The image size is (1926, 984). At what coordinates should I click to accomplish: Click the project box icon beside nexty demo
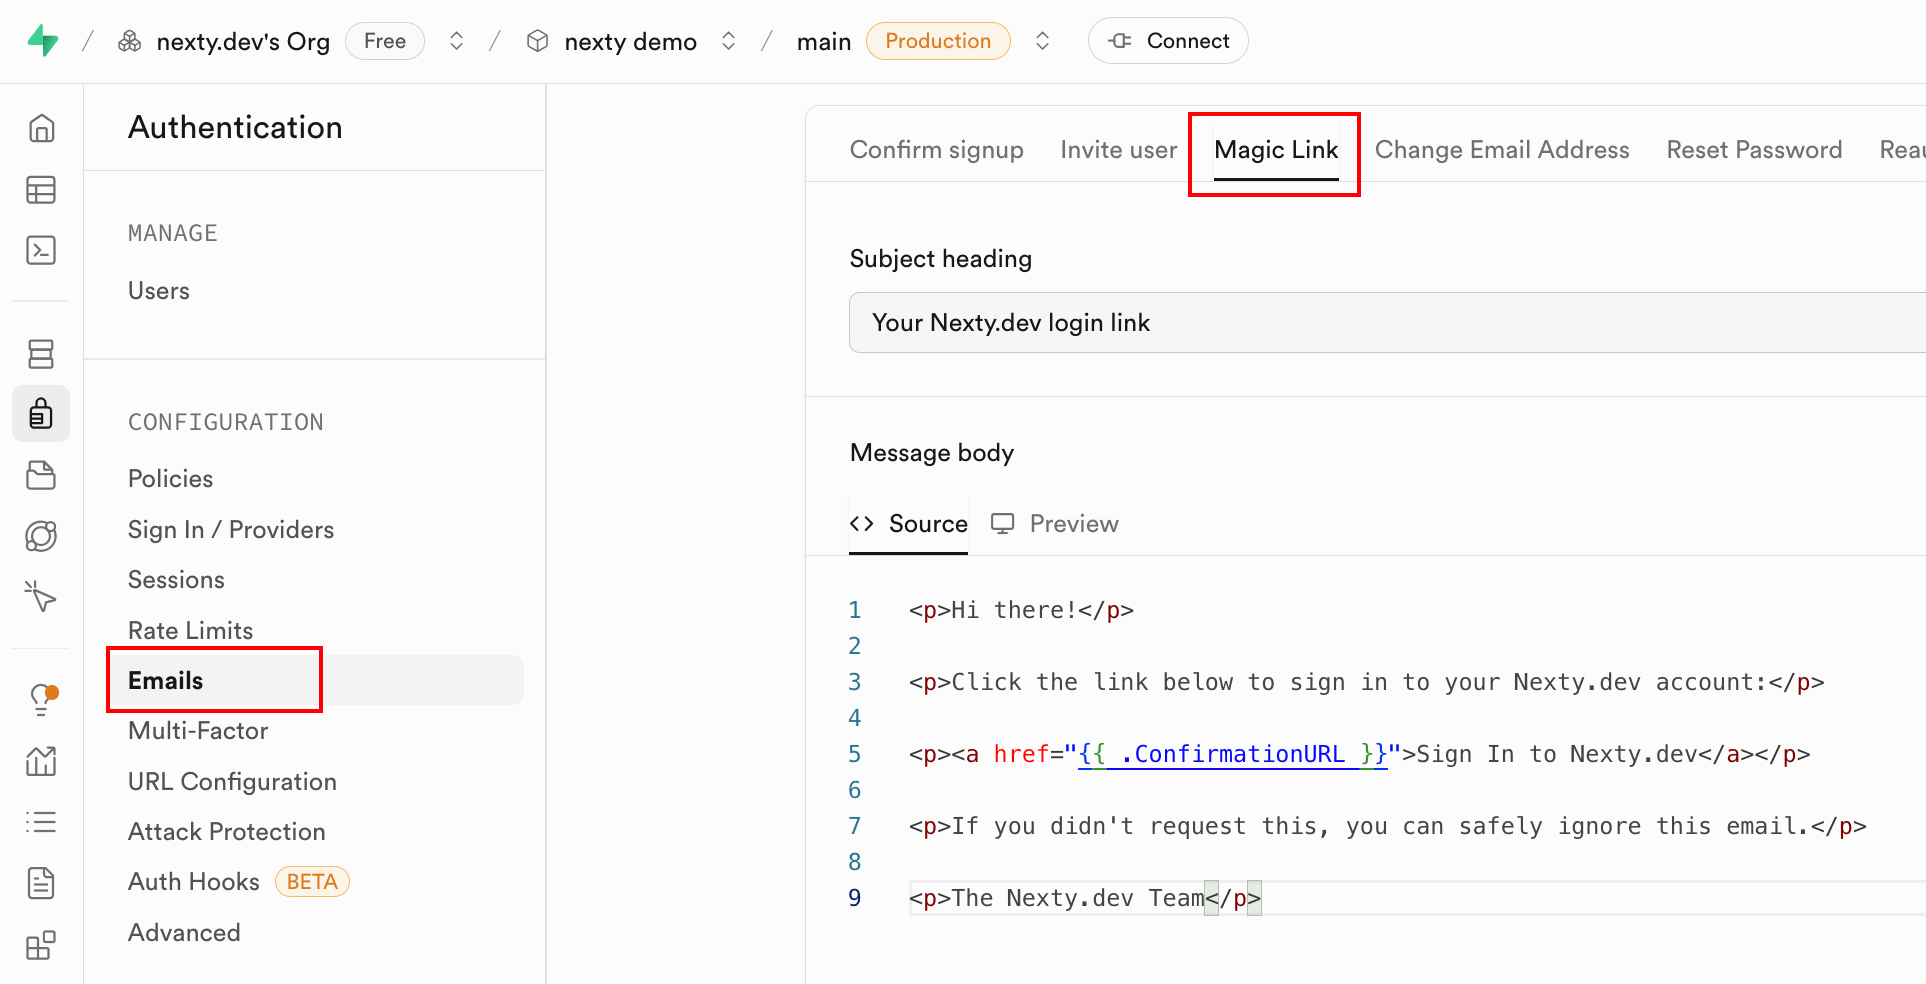coord(538,41)
